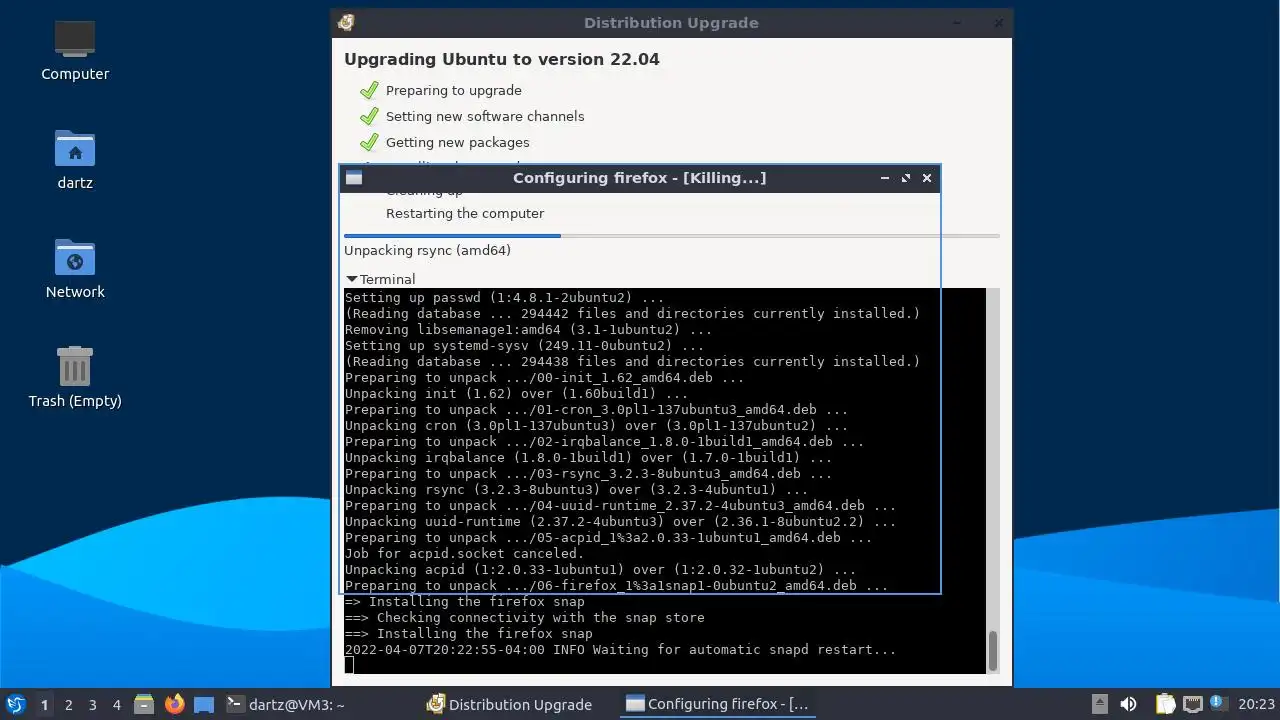Open the removable media eject tray icon

point(1099,704)
